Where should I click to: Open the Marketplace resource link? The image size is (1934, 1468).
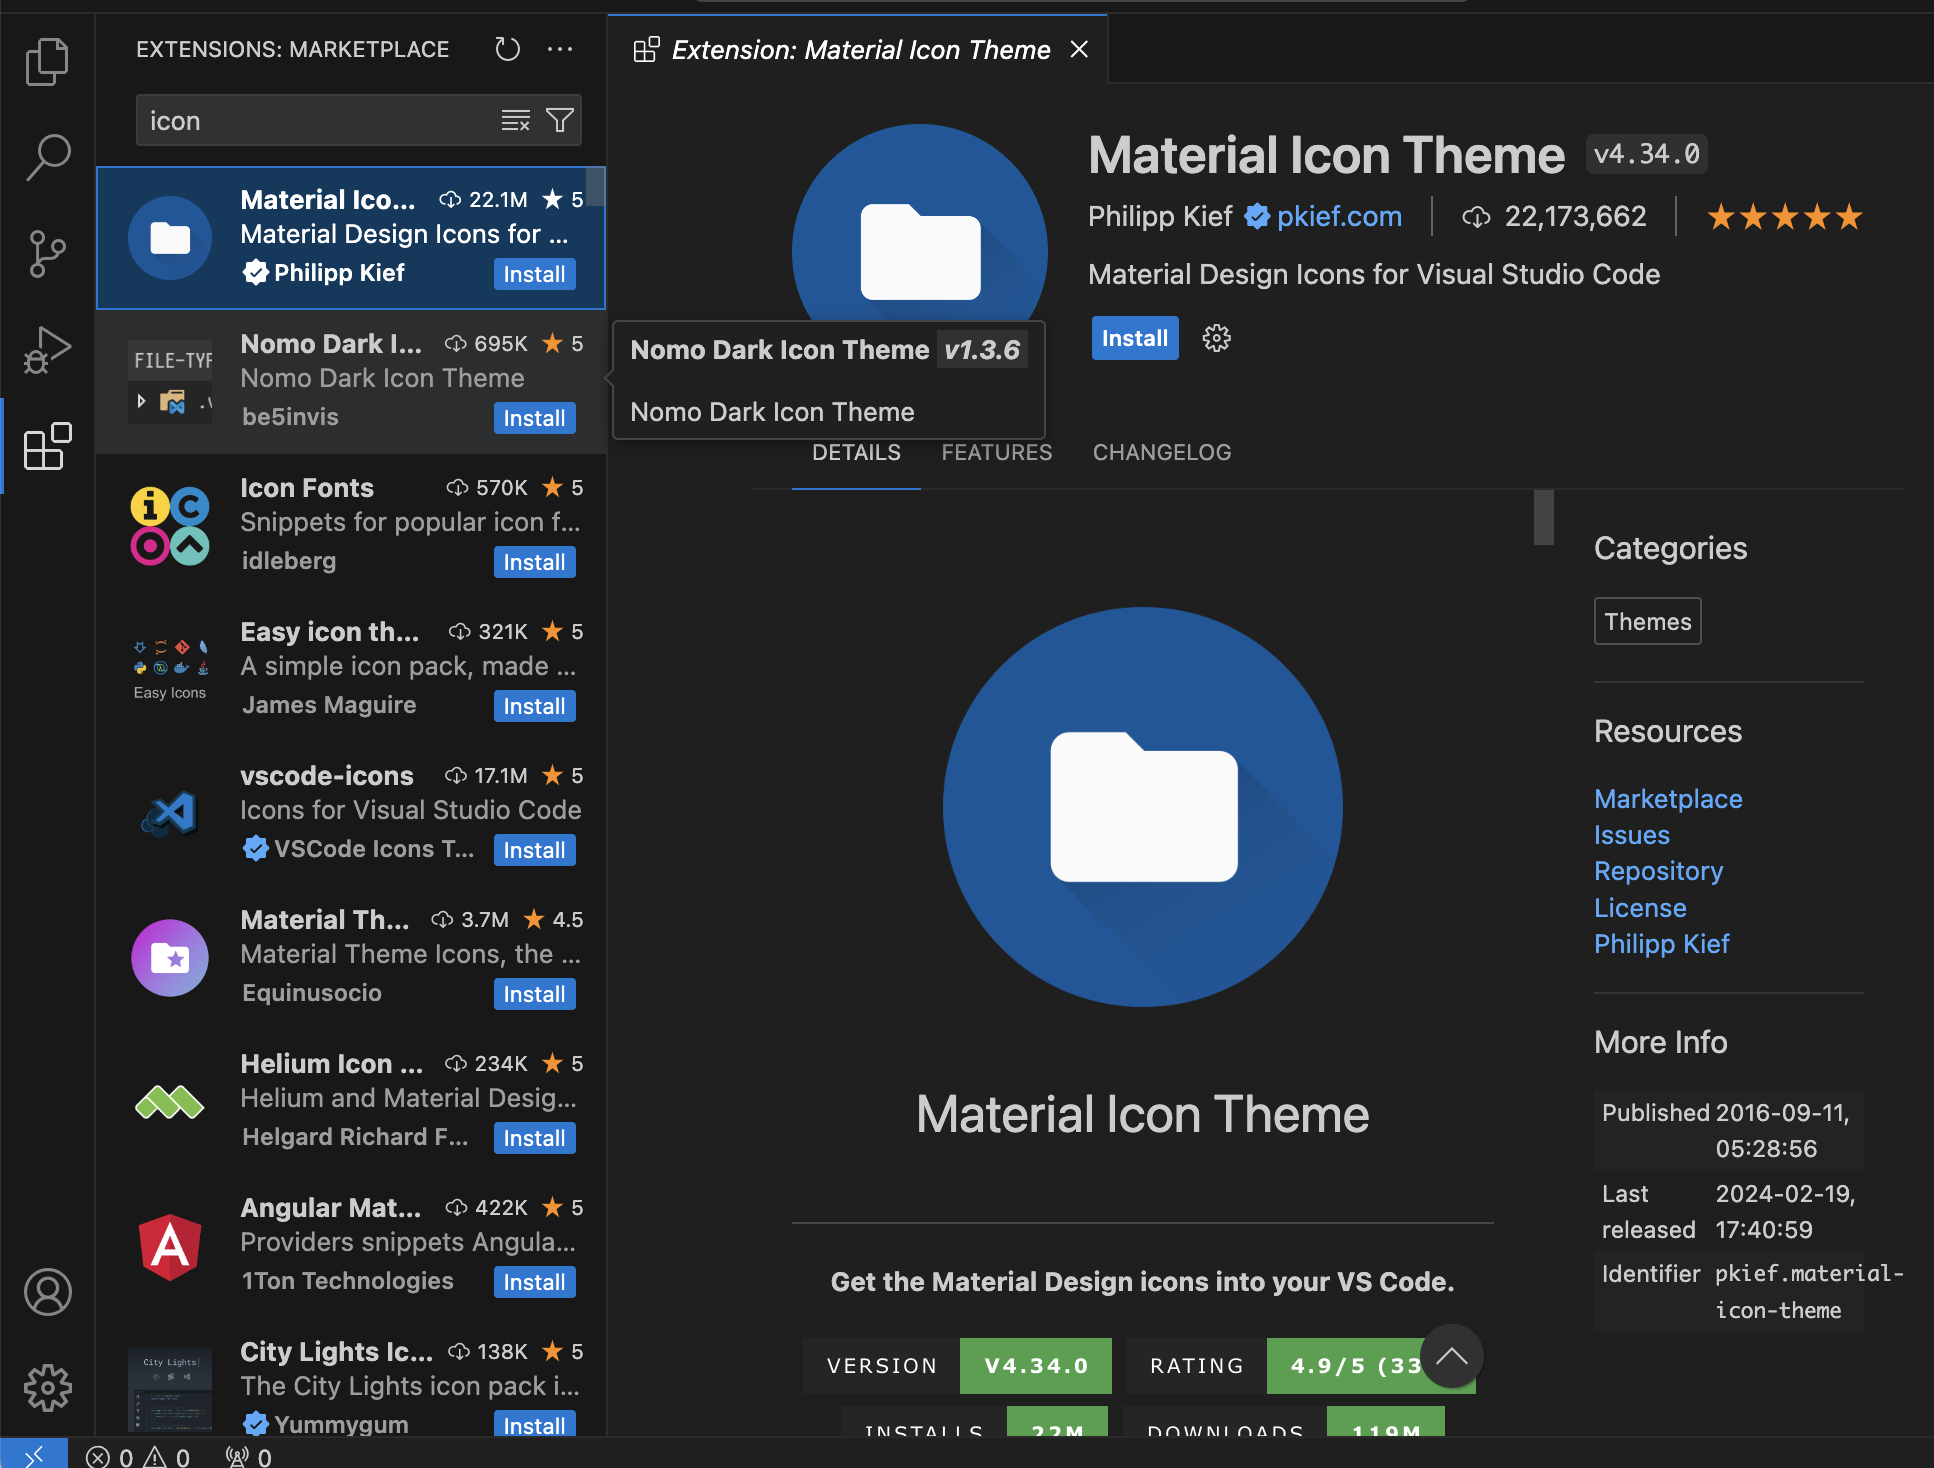pyautogui.click(x=1668, y=799)
